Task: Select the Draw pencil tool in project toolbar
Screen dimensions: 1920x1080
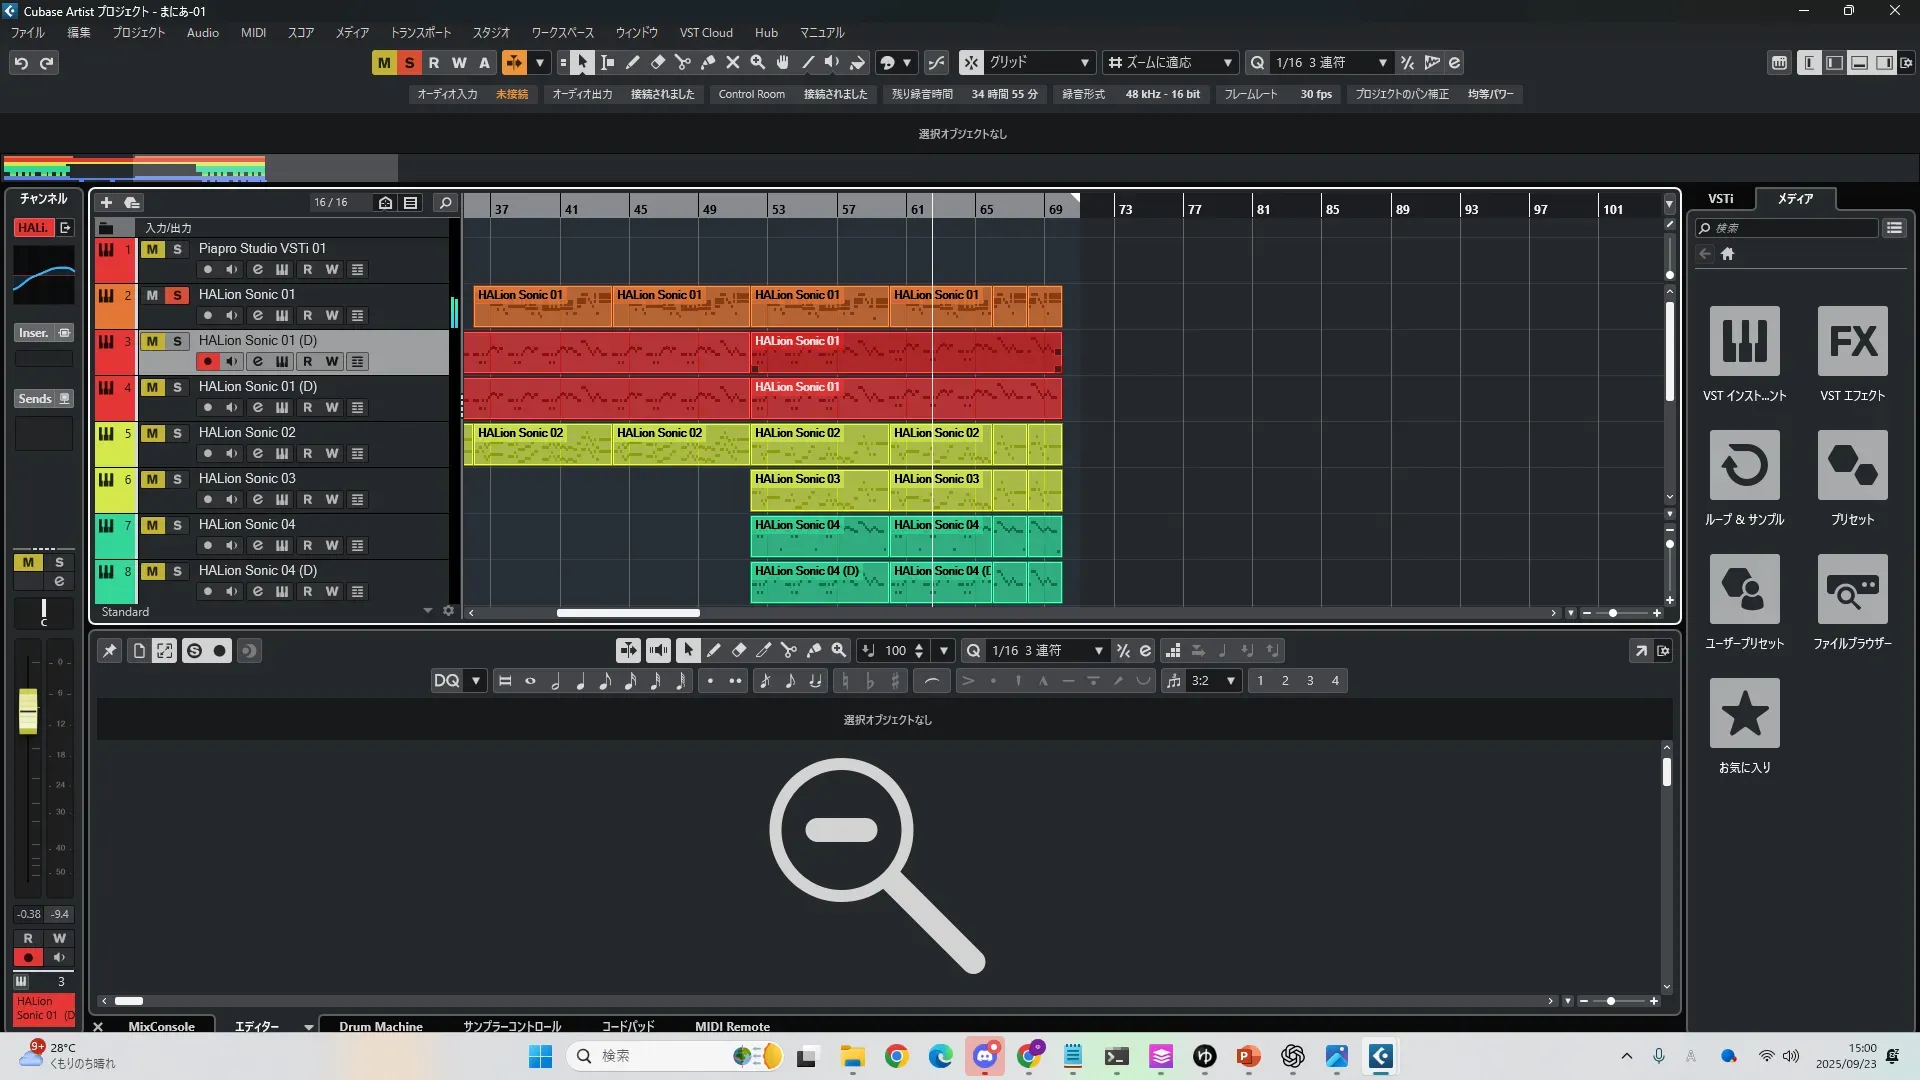Action: [x=632, y=62]
